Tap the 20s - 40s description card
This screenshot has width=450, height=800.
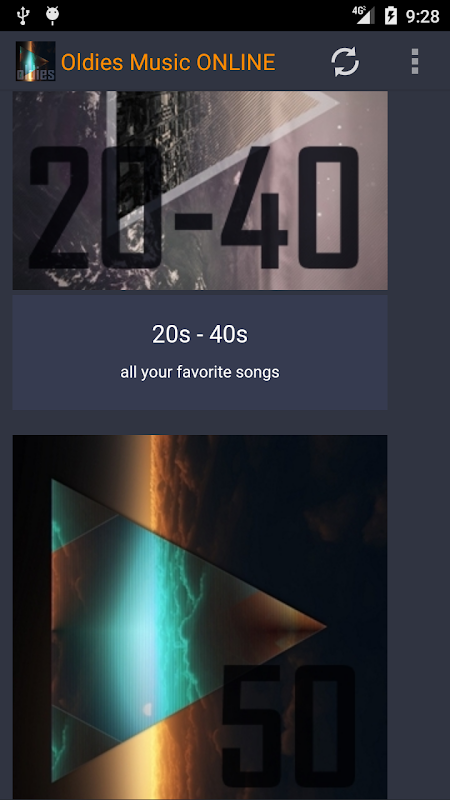(200, 352)
